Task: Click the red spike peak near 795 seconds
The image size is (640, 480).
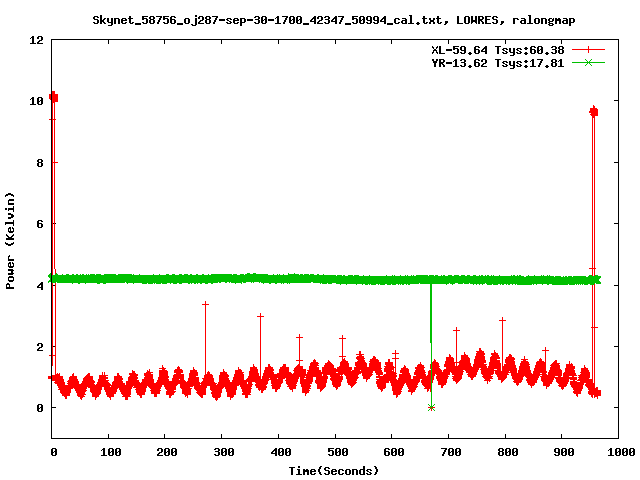Action: 502,320
